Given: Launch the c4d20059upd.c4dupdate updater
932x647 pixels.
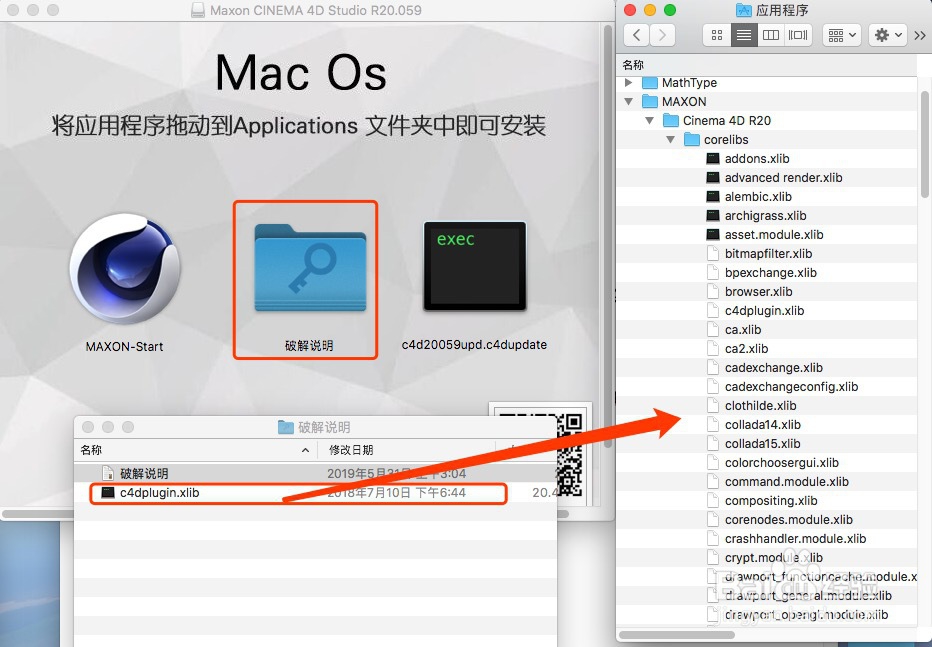Looking at the screenshot, I should click(474, 265).
